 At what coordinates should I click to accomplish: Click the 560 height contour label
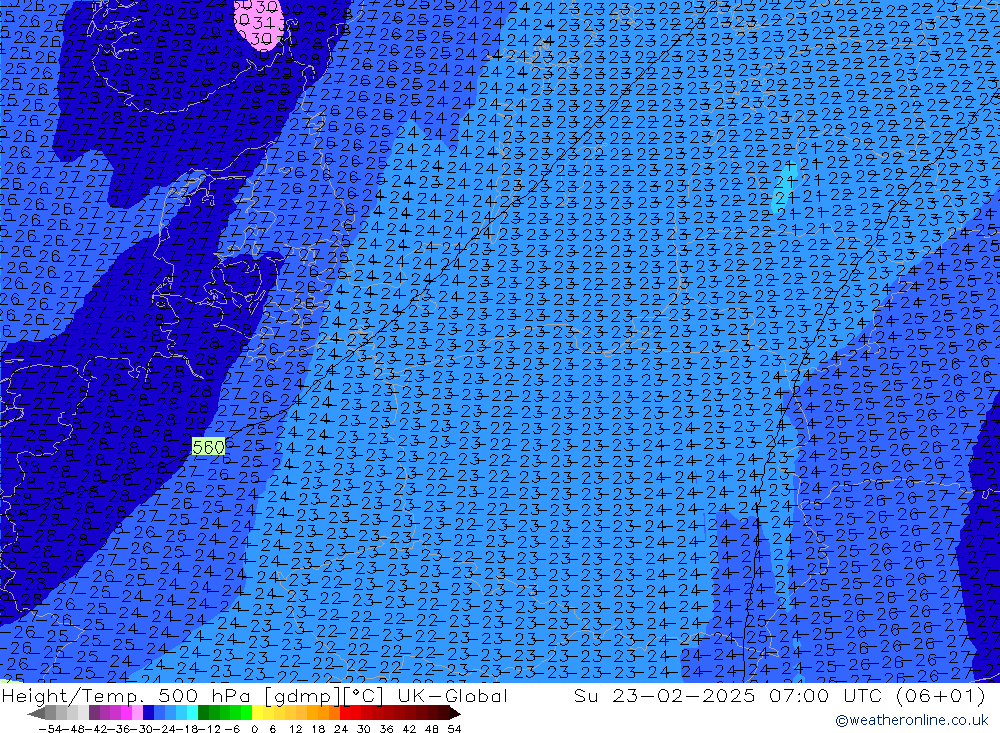click(x=209, y=447)
